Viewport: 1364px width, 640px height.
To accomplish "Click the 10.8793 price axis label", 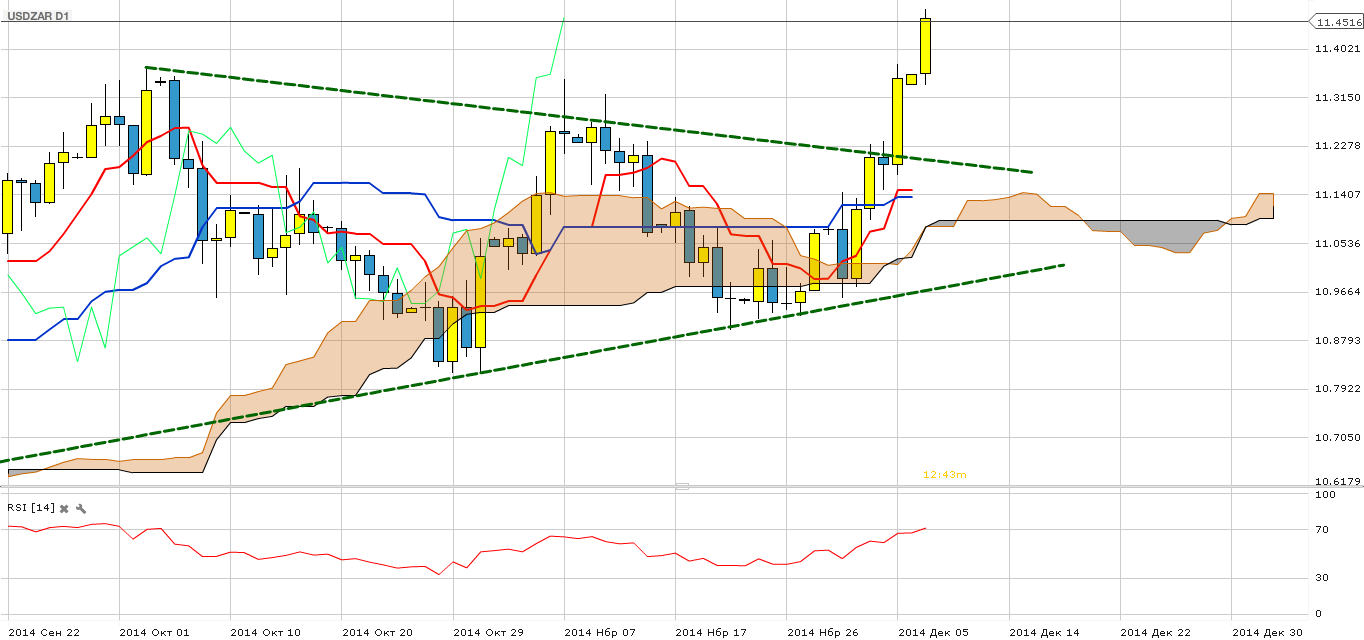I will (1338, 340).
